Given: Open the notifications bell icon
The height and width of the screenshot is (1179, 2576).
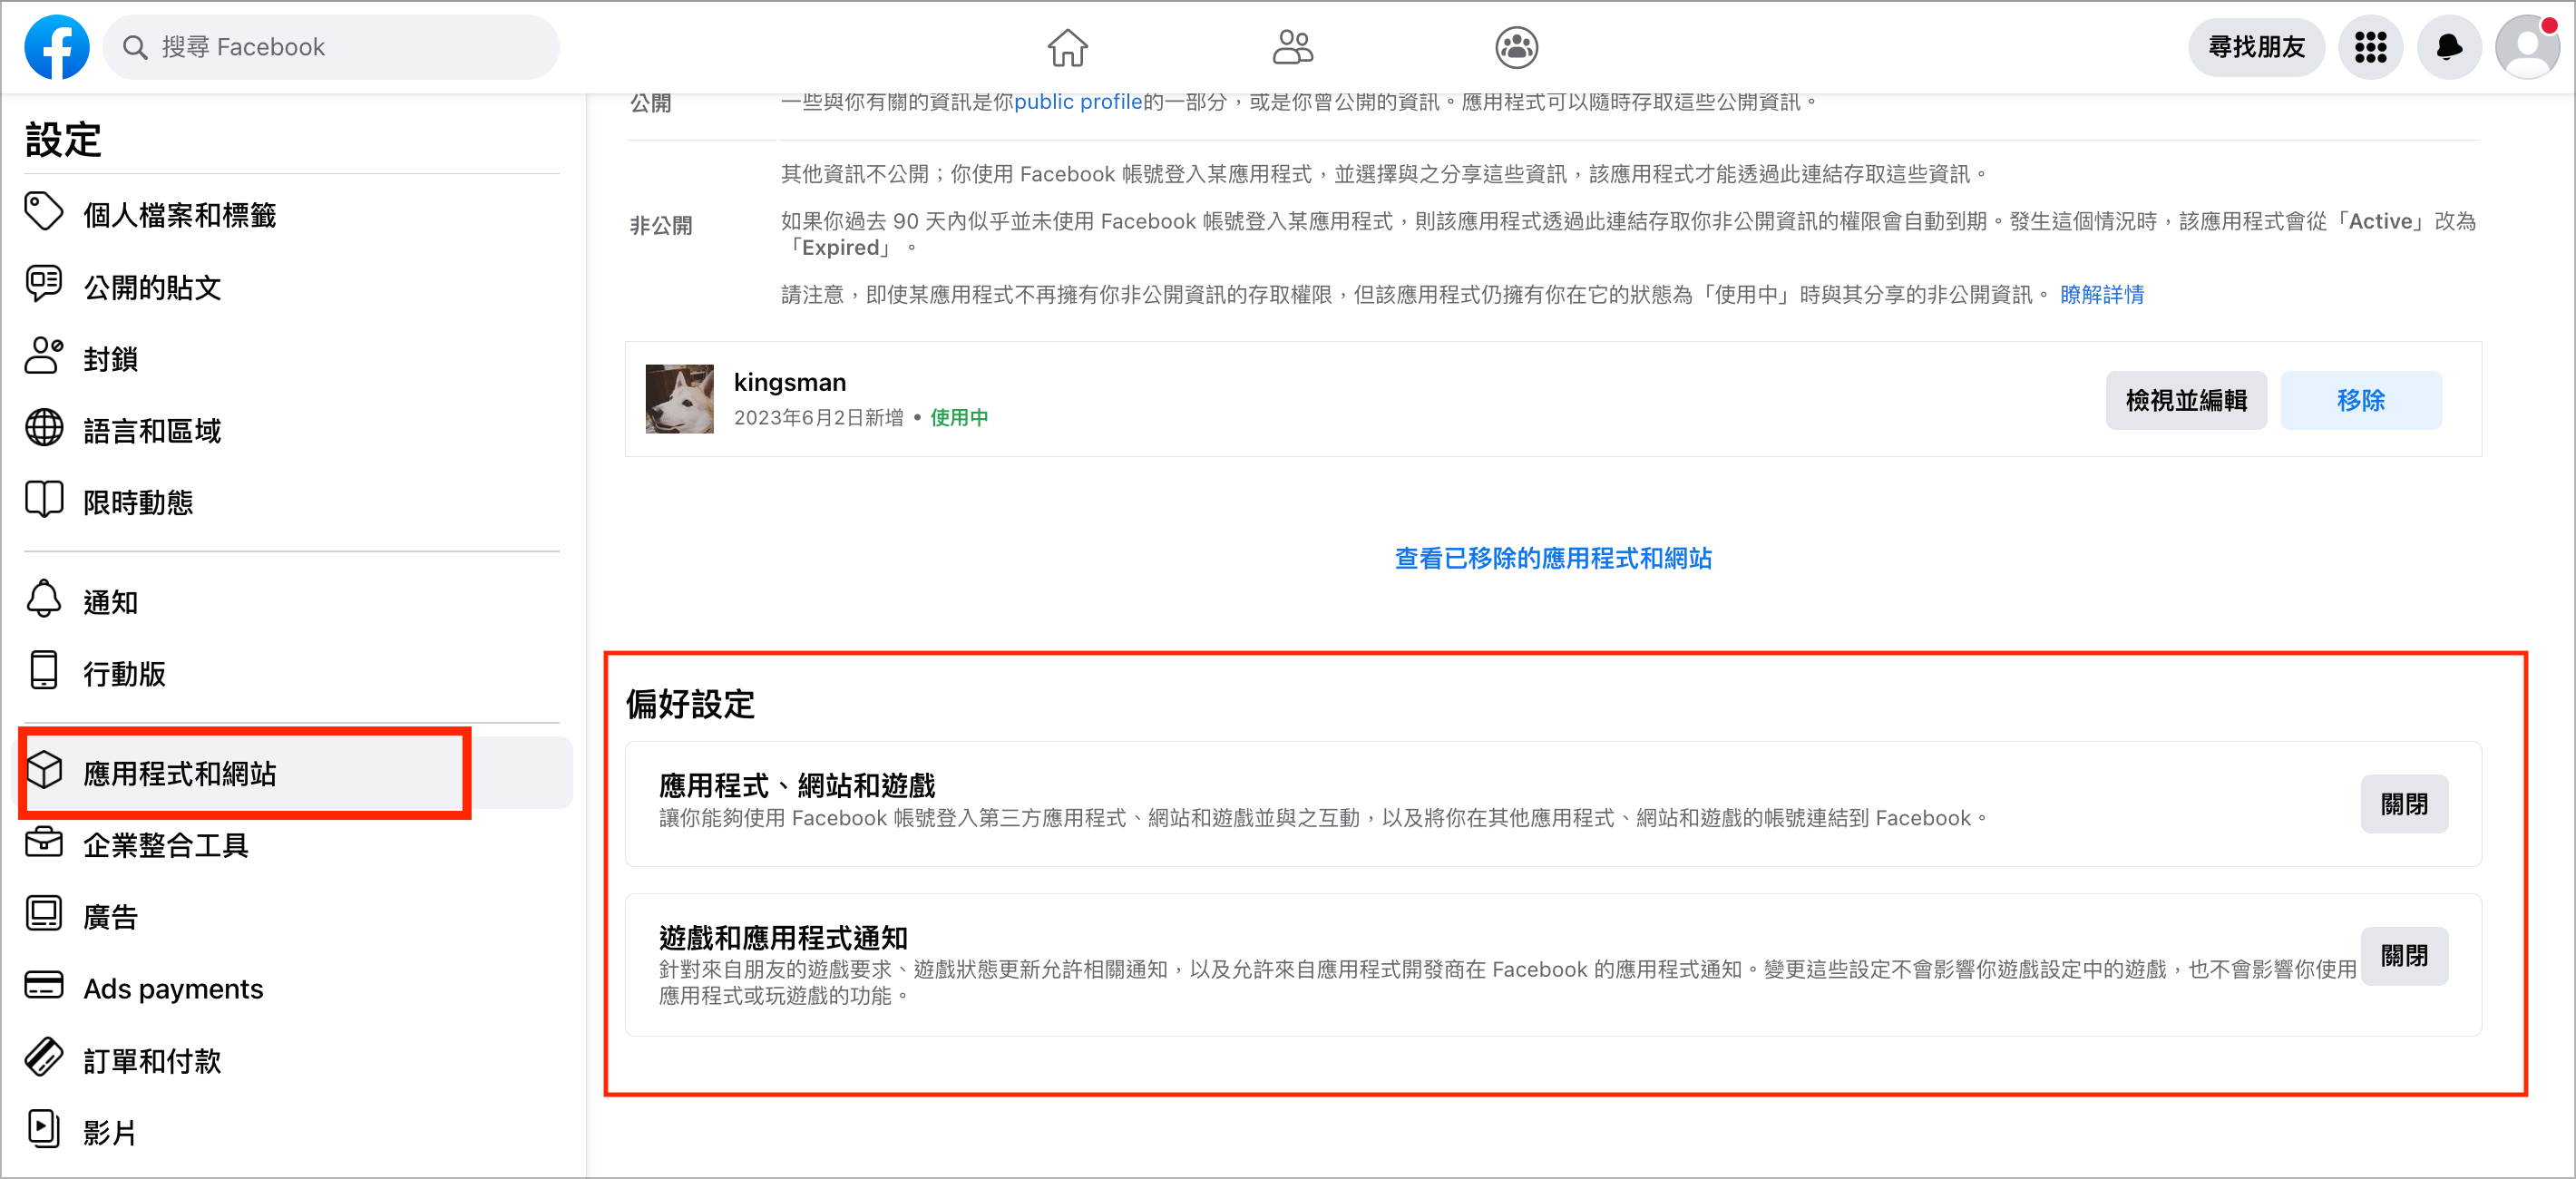Looking at the screenshot, I should pyautogui.click(x=2449, y=47).
